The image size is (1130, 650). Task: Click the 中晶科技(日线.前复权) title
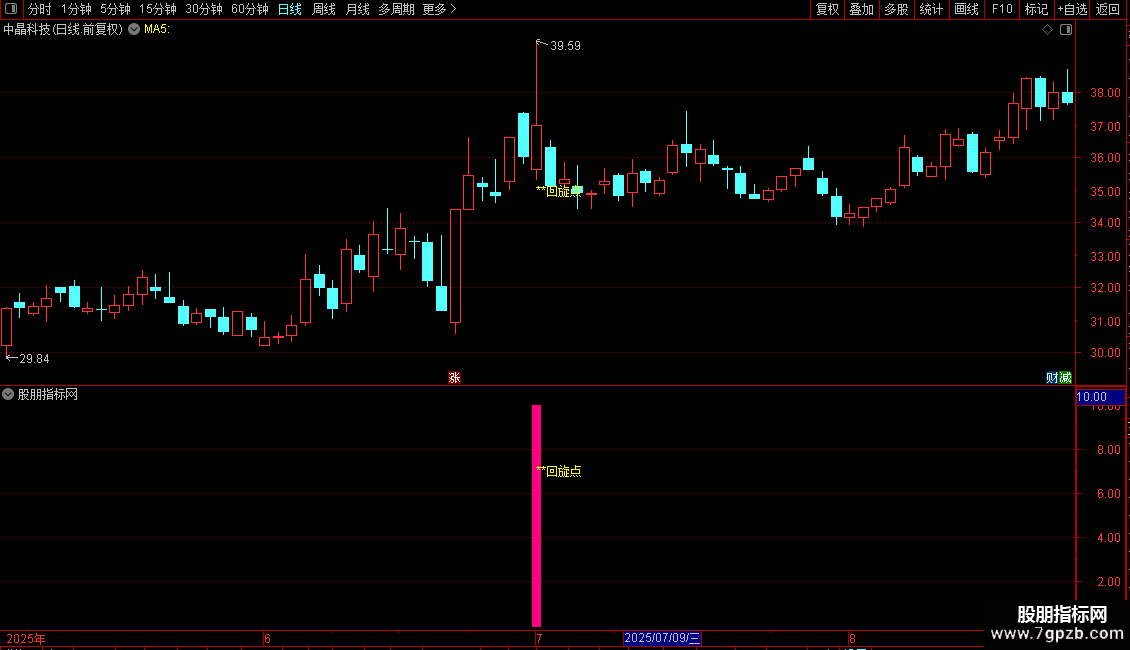(63, 29)
